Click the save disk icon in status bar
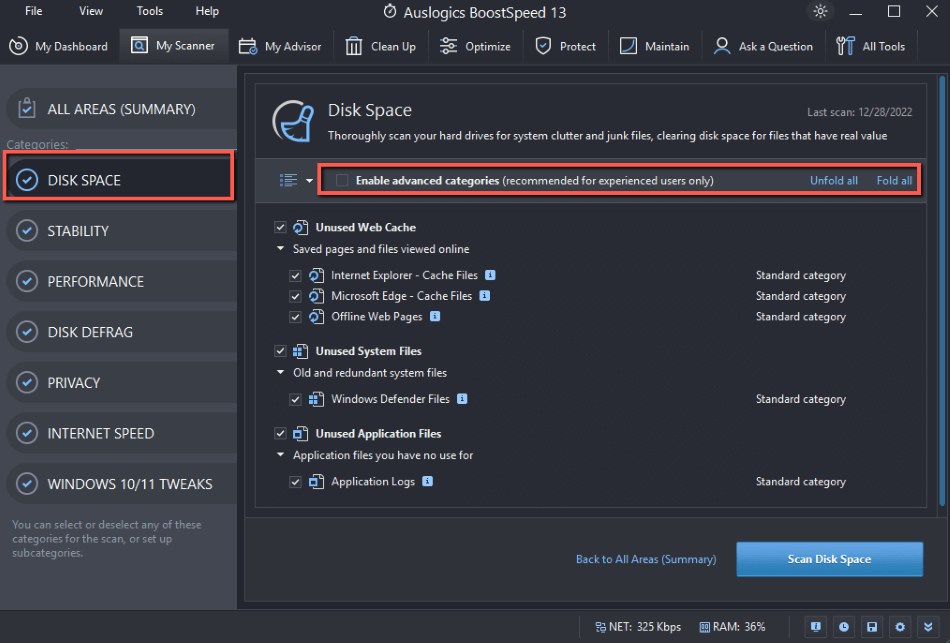This screenshot has width=950, height=643. pos(872,627)
